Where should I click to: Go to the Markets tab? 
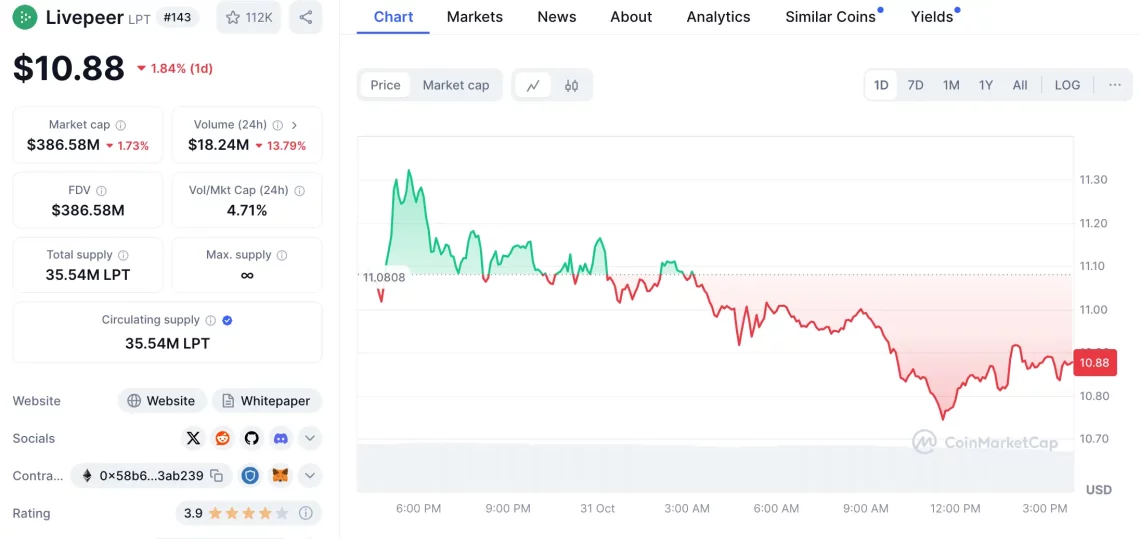coord(475,17)
